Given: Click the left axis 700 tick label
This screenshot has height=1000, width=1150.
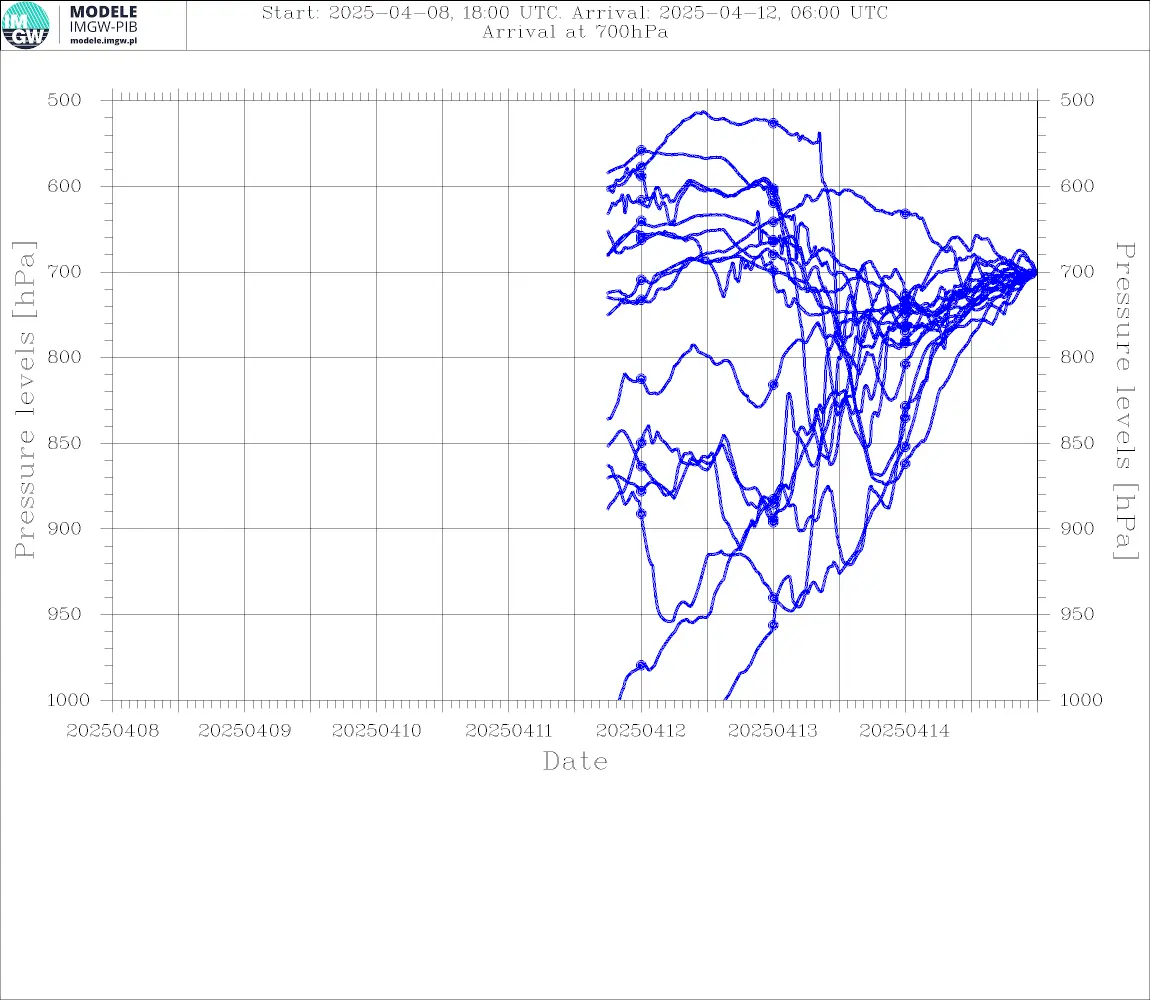Looking at the screenshot, I should (x=65, y=271).
